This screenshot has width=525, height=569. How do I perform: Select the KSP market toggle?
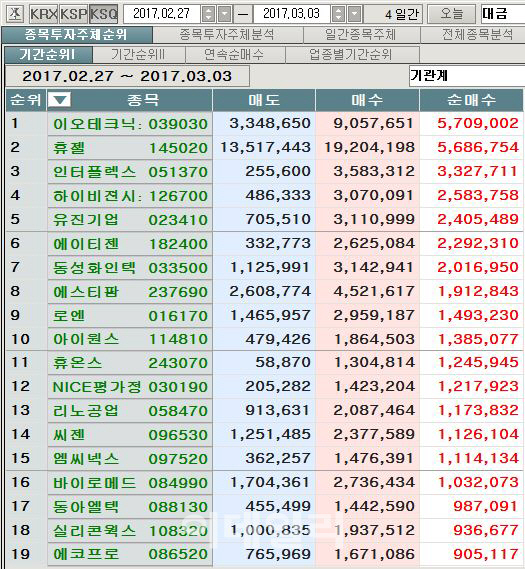point(74,14)
